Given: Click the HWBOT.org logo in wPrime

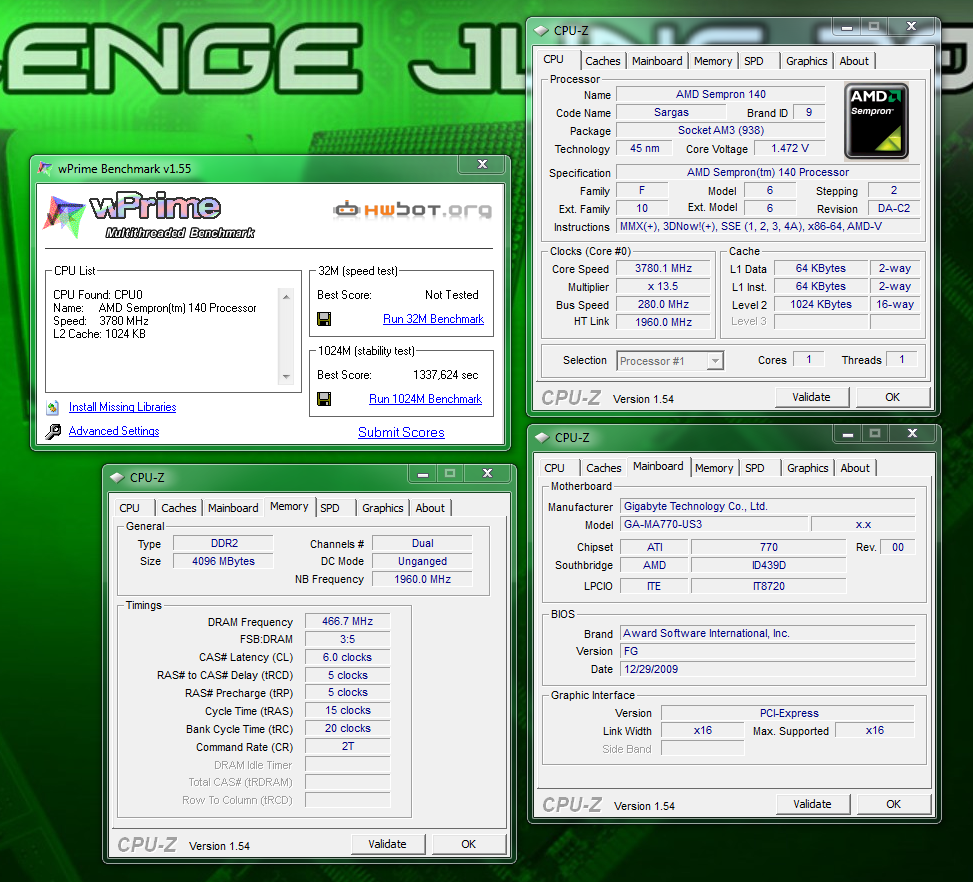Looking at the screenshot, I should (413, 210).
